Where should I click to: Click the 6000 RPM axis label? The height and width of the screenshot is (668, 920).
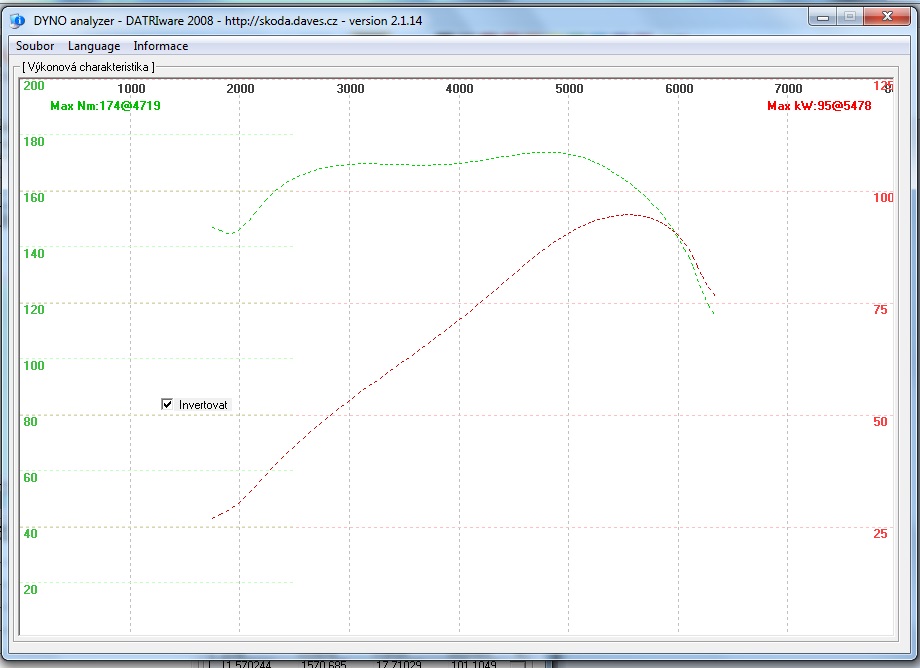(679, 89)
